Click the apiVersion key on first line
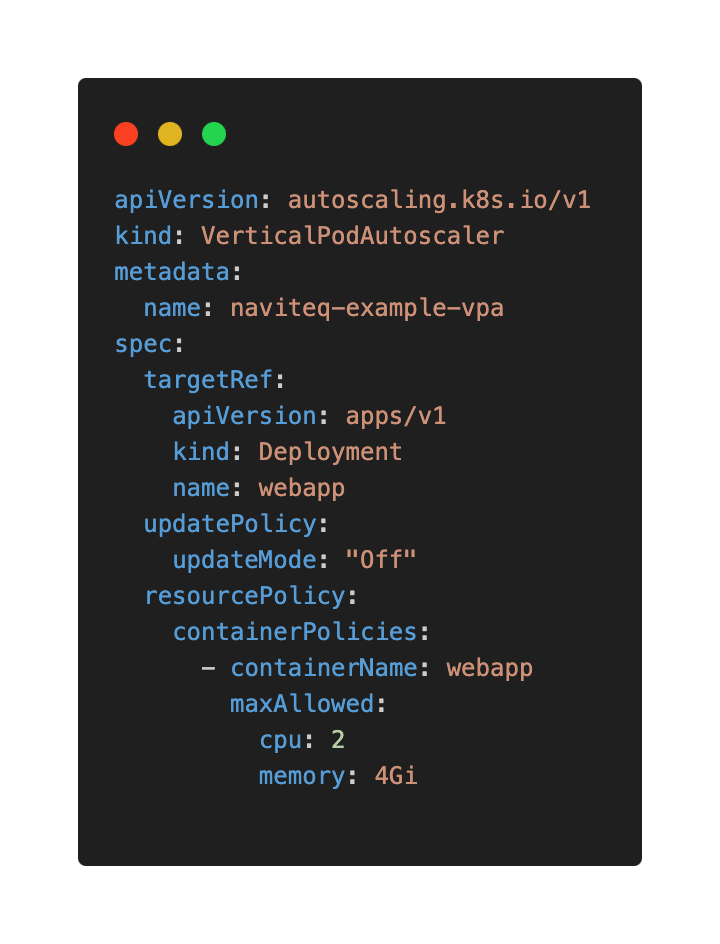Image resolution: width=720 pixels, height=944 pixels. click(186, 200)
